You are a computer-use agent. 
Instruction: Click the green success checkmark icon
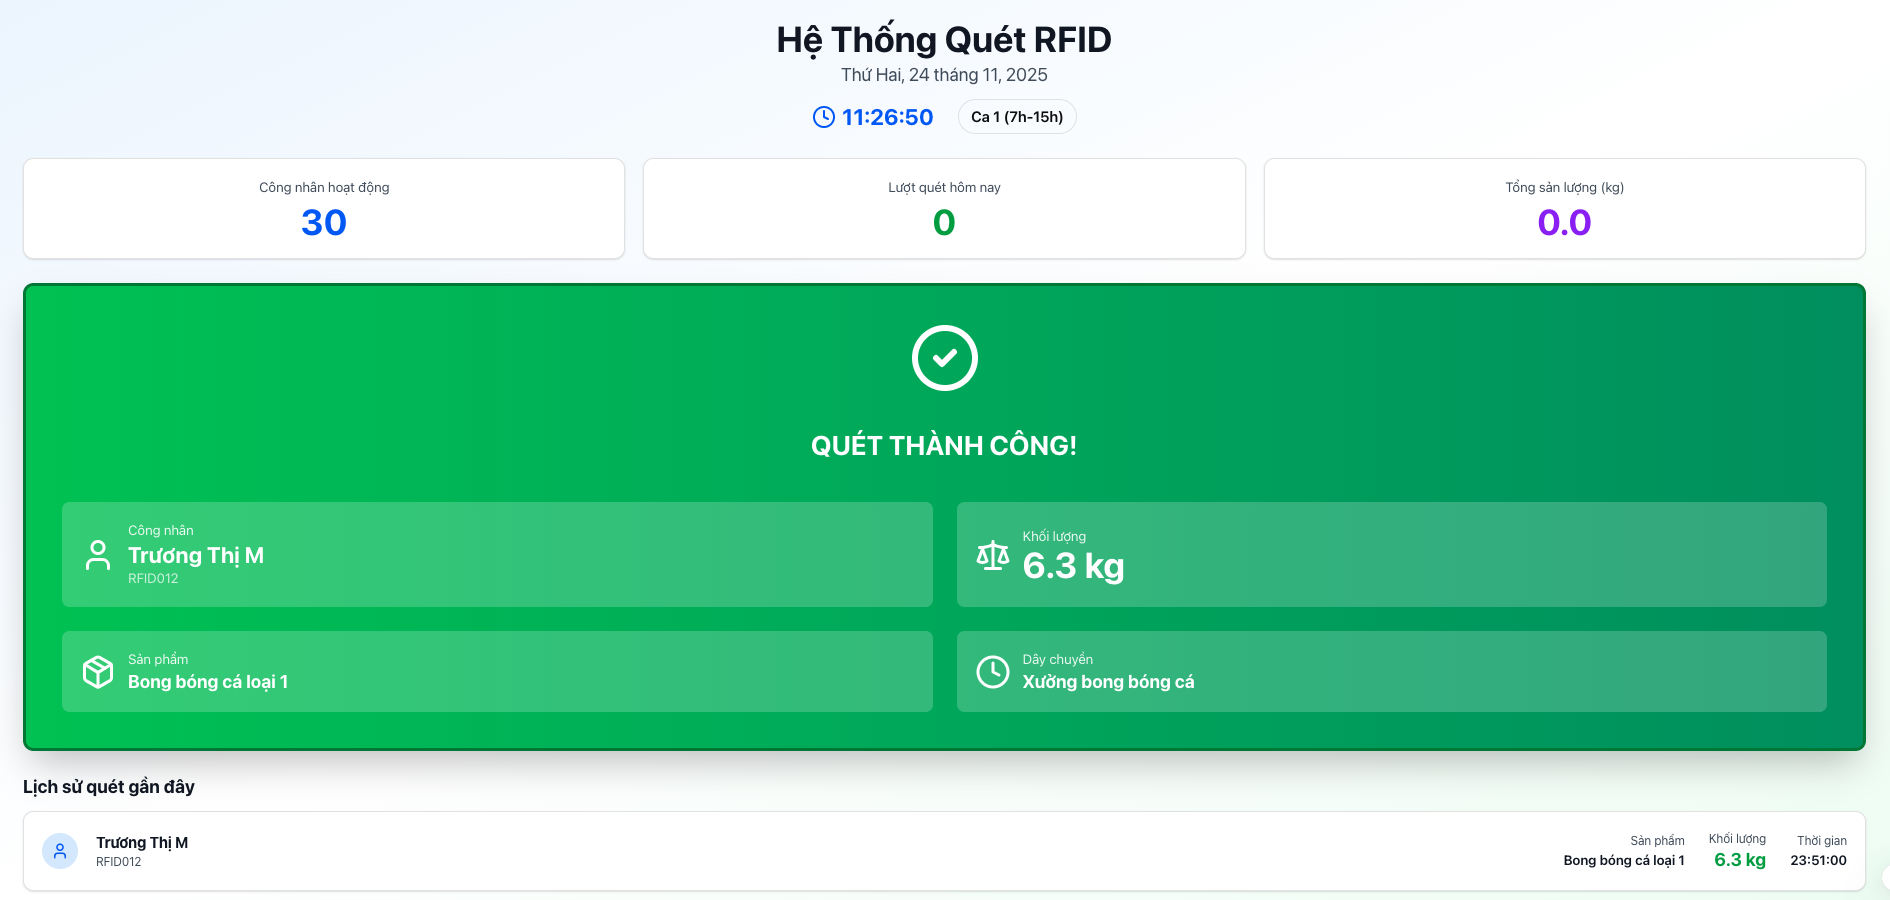tap(944, 357)
